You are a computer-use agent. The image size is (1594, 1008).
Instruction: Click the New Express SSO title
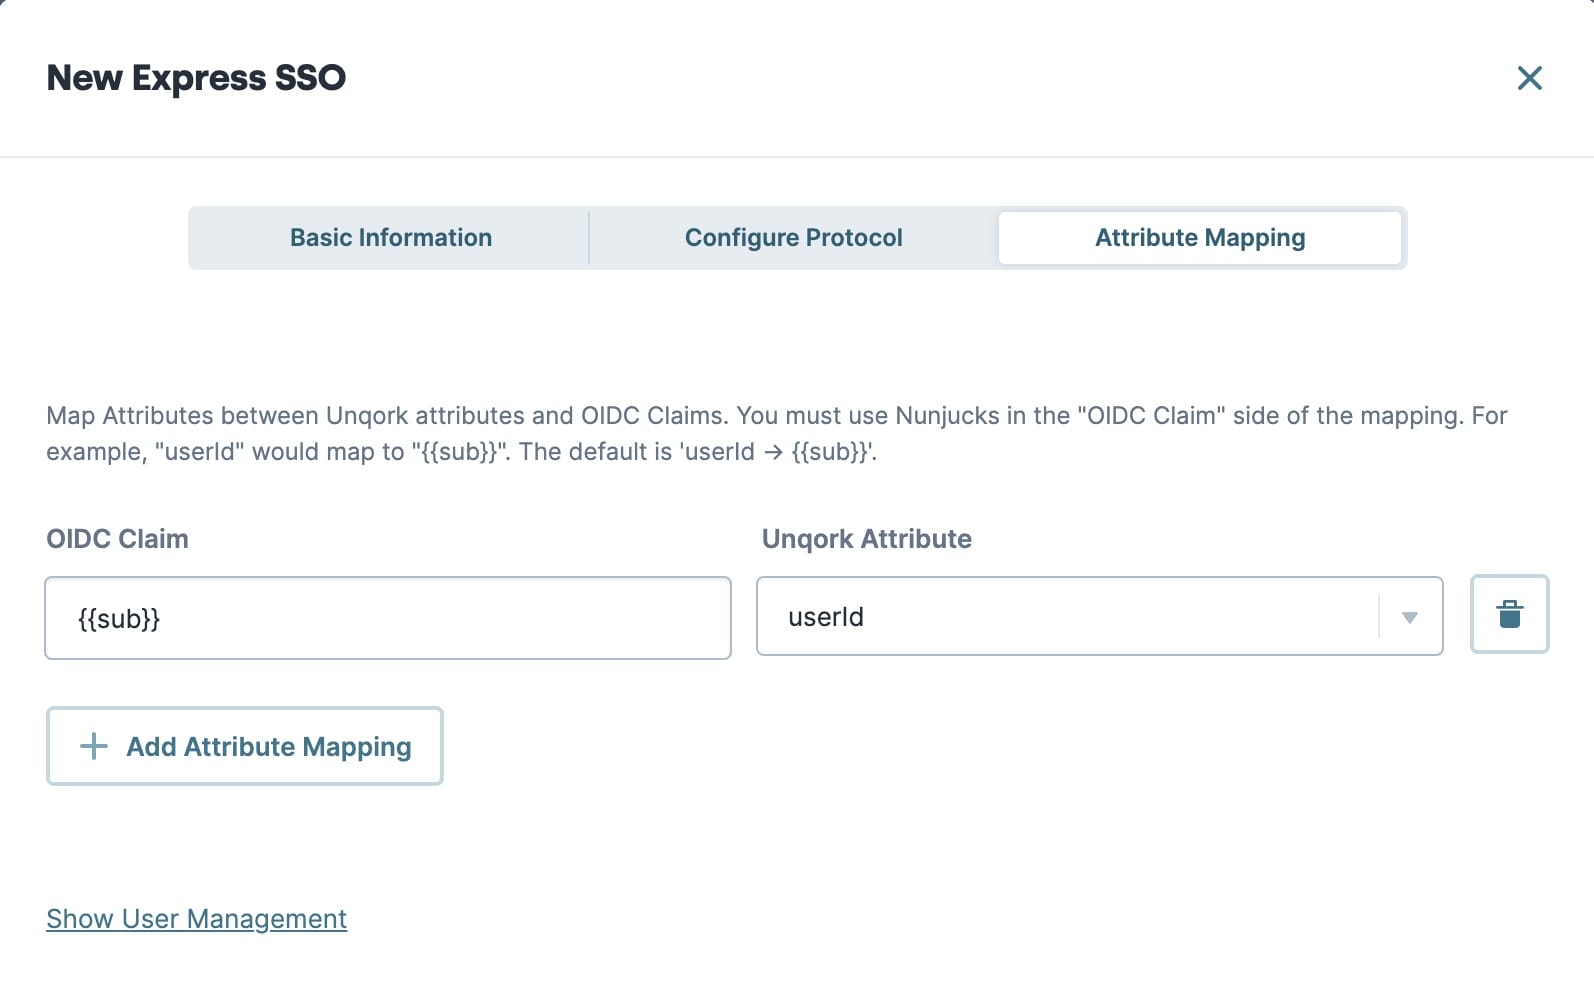tap(196, 78)
